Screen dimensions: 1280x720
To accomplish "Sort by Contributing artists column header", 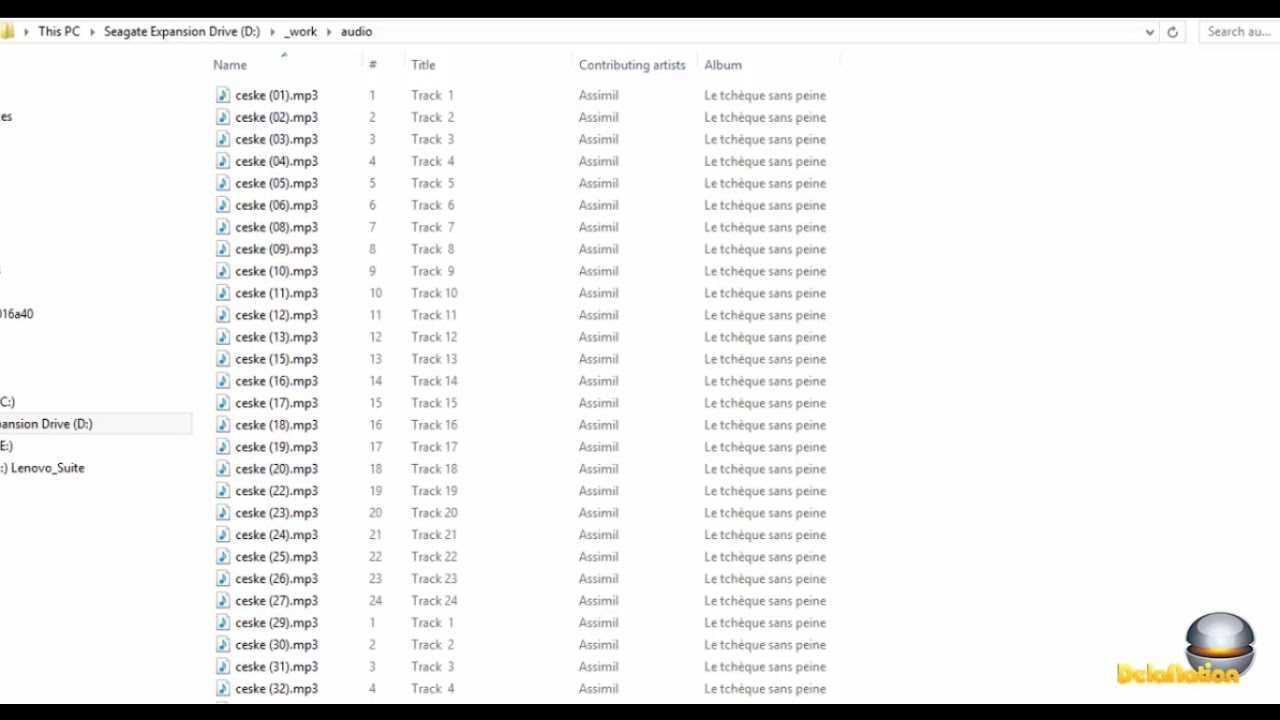I will pyautogui.click(x=632, y=65).
